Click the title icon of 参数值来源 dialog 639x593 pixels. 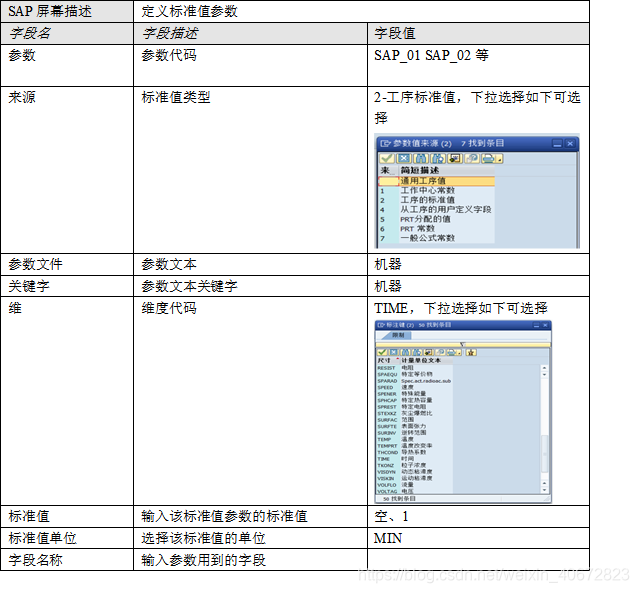[385, 143]
